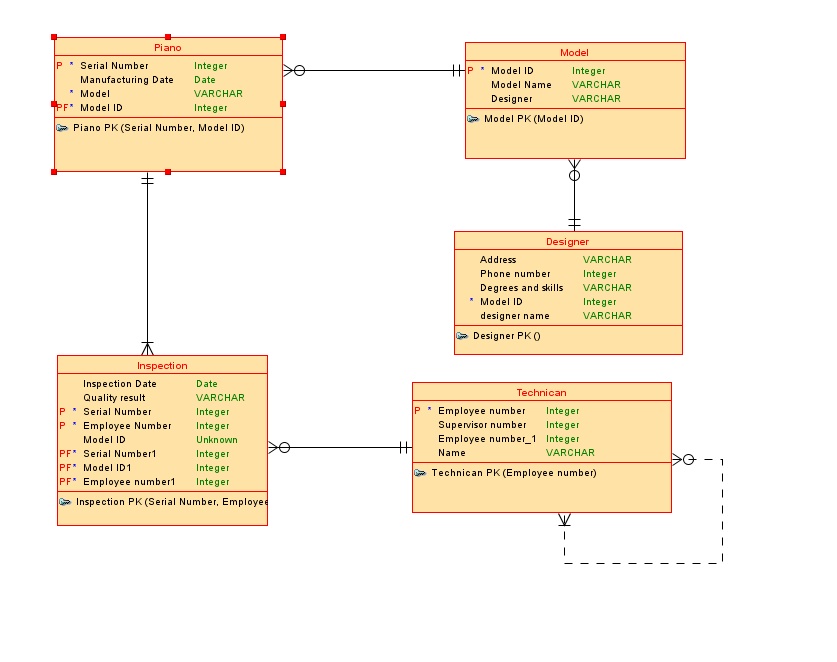Select the Piano entity title bar
This screenshot has width=837, height=662.
click(167, 47)
